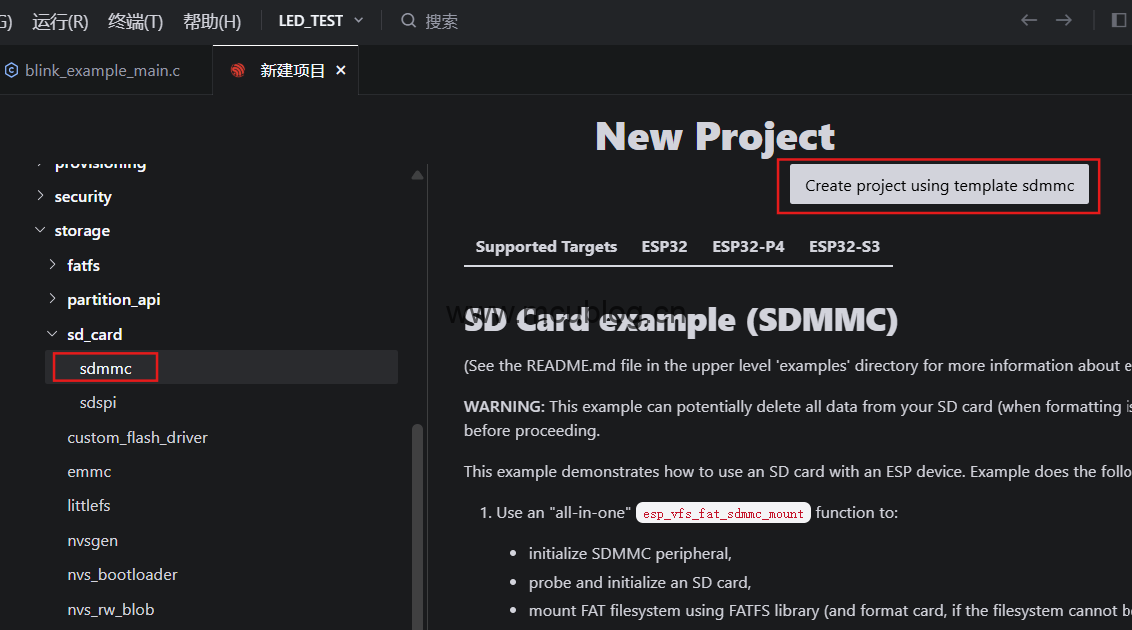Expand the fatfs folder
The height and width of the screenshot is (630, 1132).
[53, 265]
